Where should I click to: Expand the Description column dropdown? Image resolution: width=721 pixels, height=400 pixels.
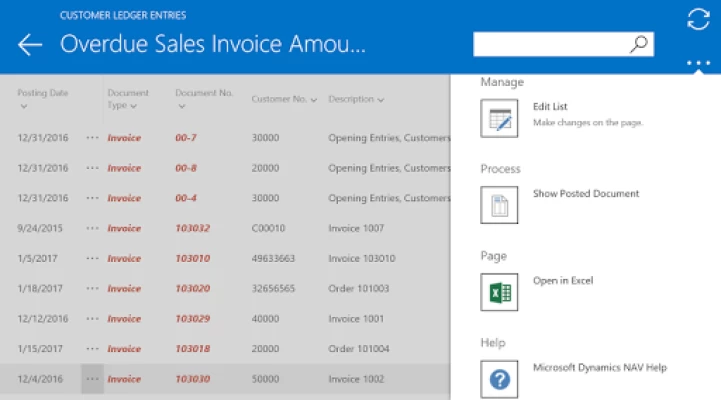tap(381, 100)
